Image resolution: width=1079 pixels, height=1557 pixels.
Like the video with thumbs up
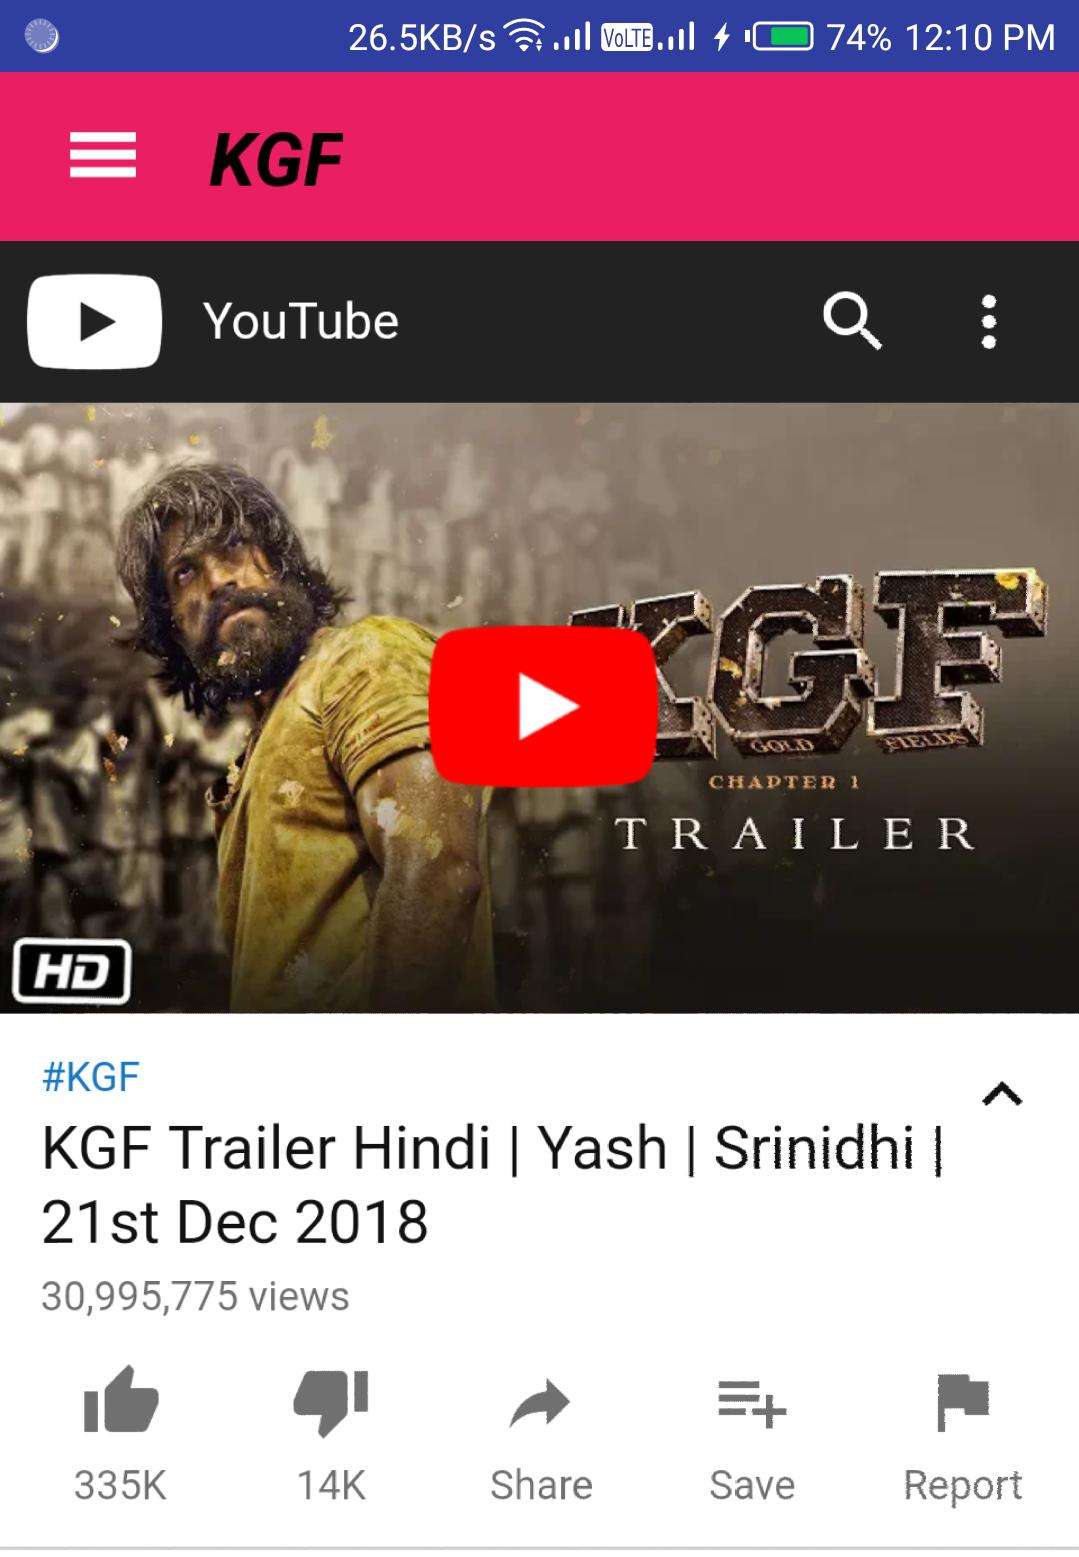121,1401
